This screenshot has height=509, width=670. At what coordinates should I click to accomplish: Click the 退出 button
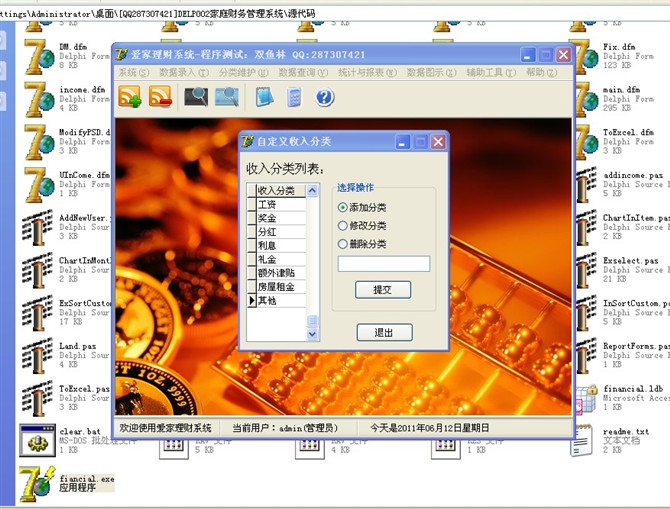tap(384, 333)
